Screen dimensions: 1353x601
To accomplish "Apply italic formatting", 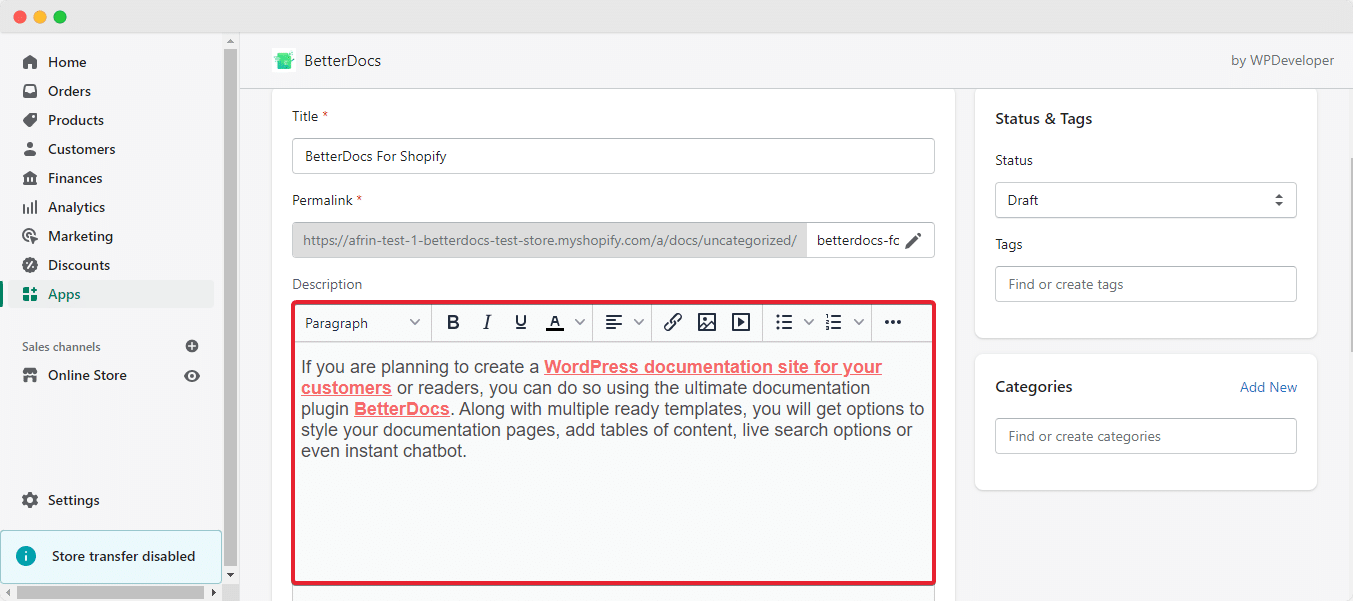I will [x=487, y=321].
